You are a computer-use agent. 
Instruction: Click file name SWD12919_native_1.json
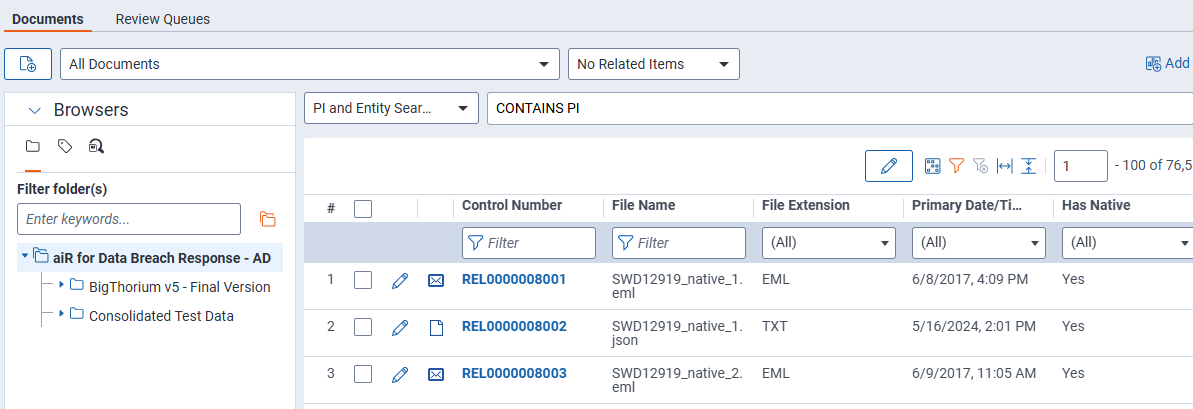click(x=677, y=333)
